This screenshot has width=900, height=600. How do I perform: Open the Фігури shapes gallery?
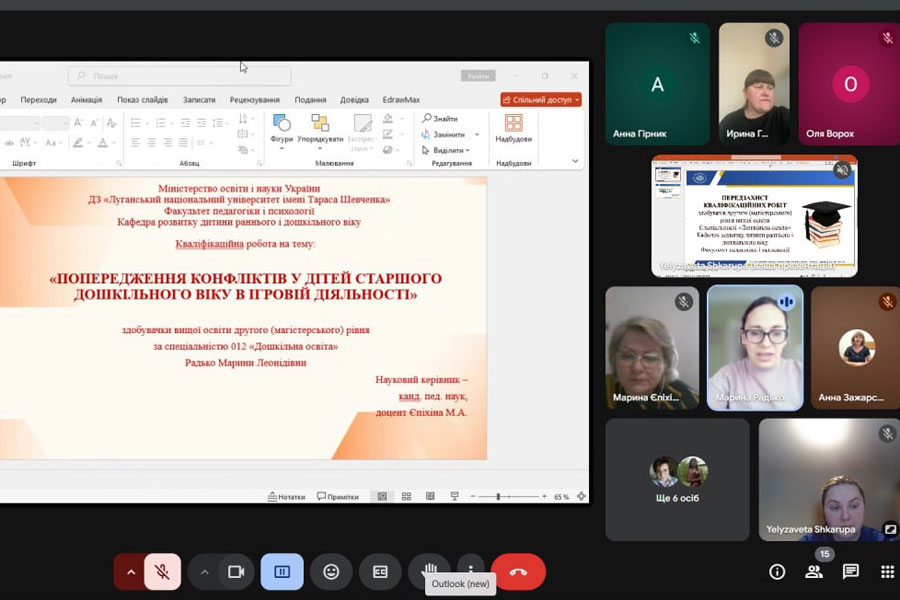pyautogui.click(x=281, y=132)
